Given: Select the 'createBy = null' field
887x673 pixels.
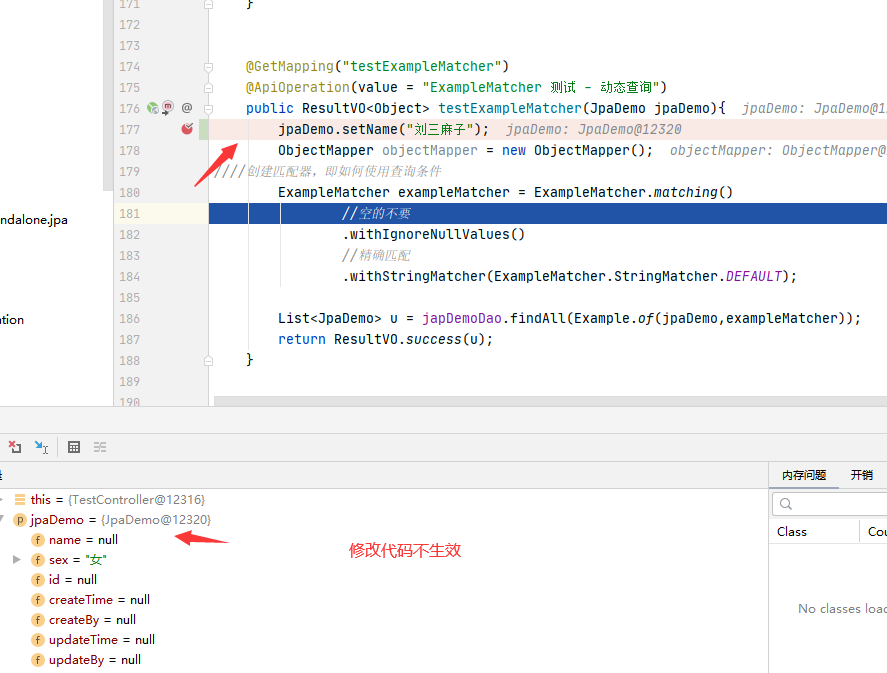Looking at the screenshot, I should tap(92, 620).
